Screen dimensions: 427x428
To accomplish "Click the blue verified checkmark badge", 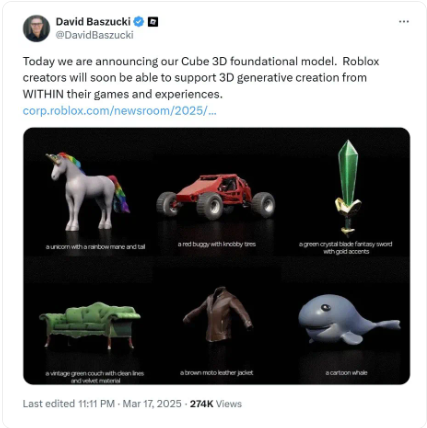I will click(139, 22).
